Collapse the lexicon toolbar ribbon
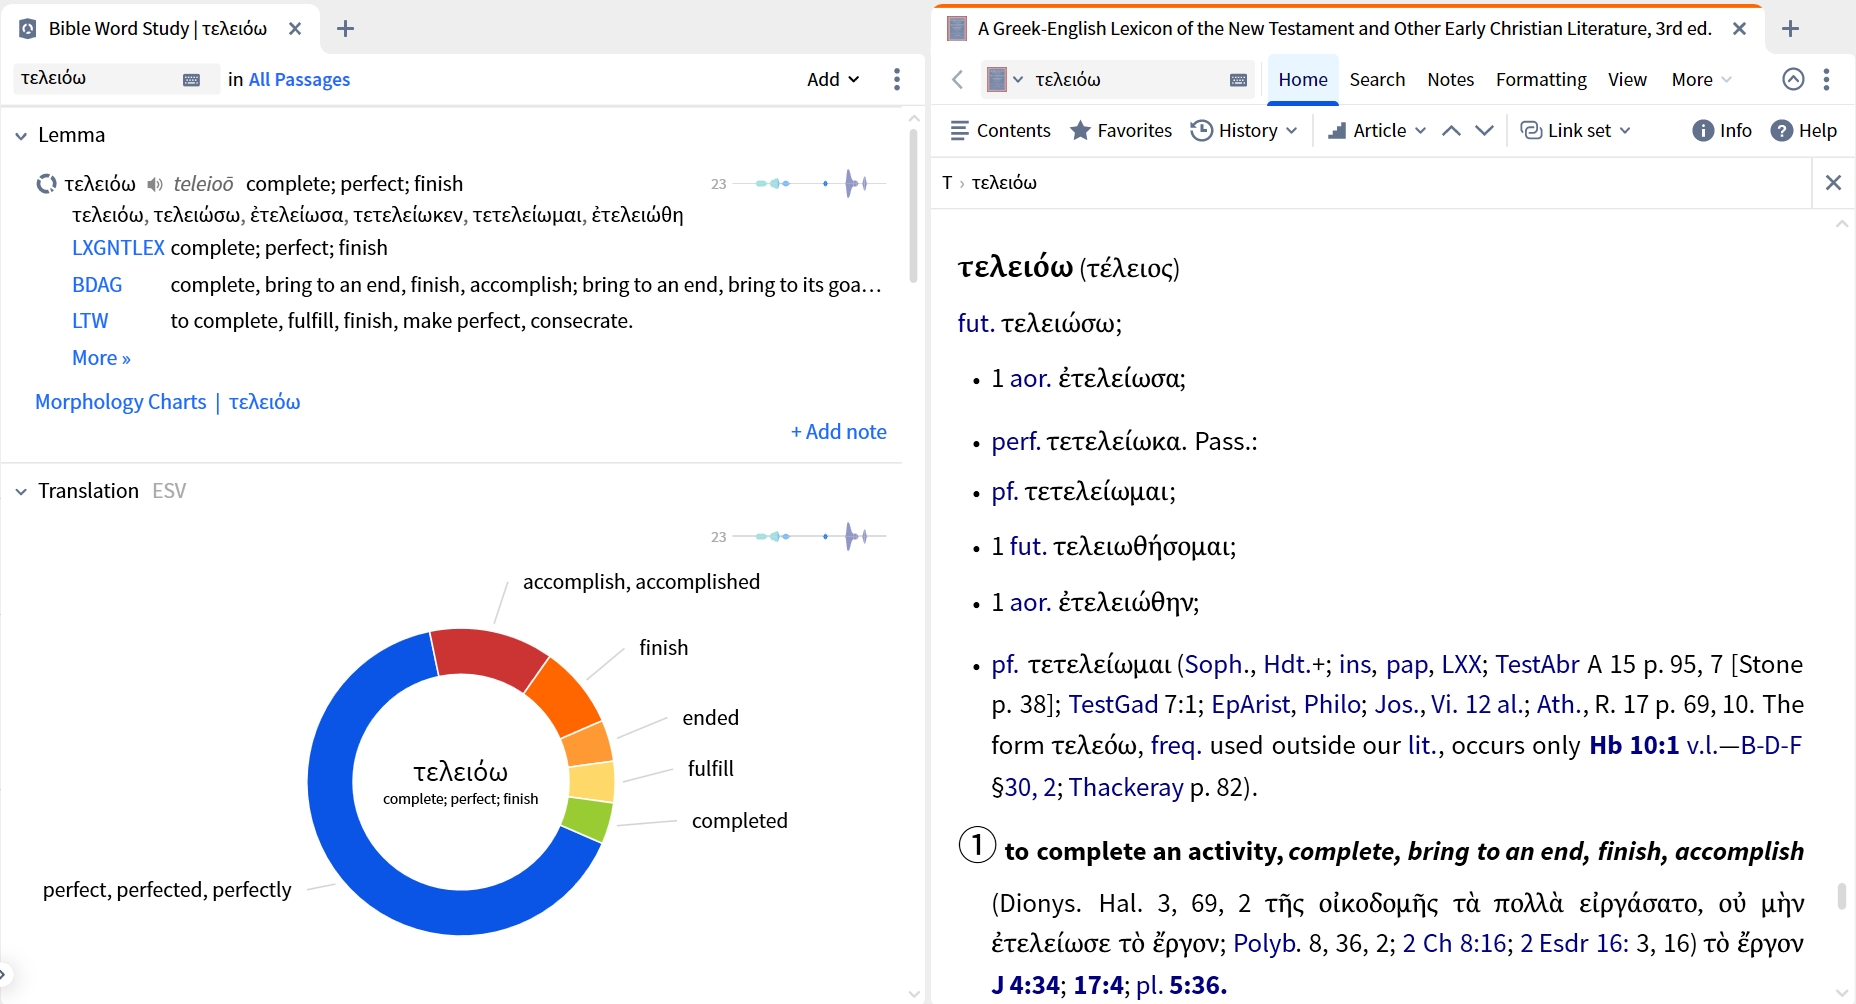The height and width of the screenshot is (1004, 1856). [1793, 79]
